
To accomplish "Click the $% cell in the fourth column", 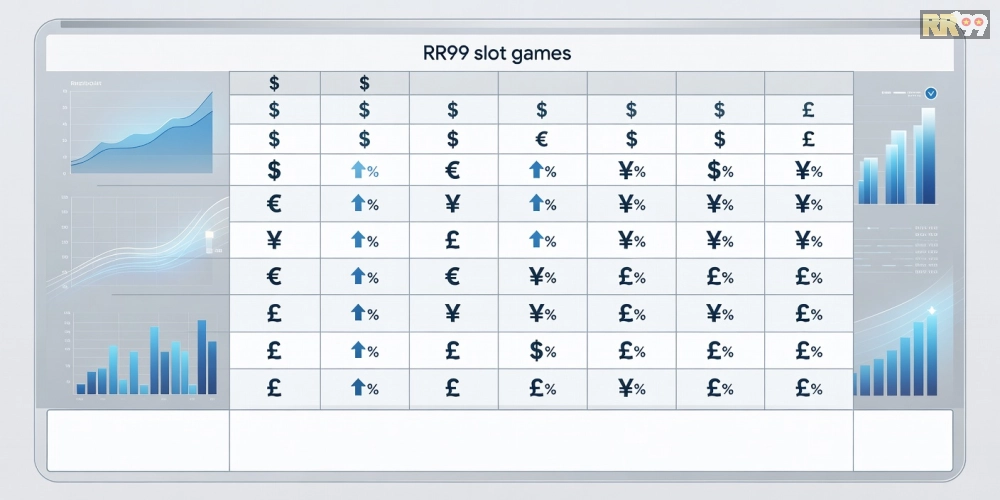I will coord(543,351).
